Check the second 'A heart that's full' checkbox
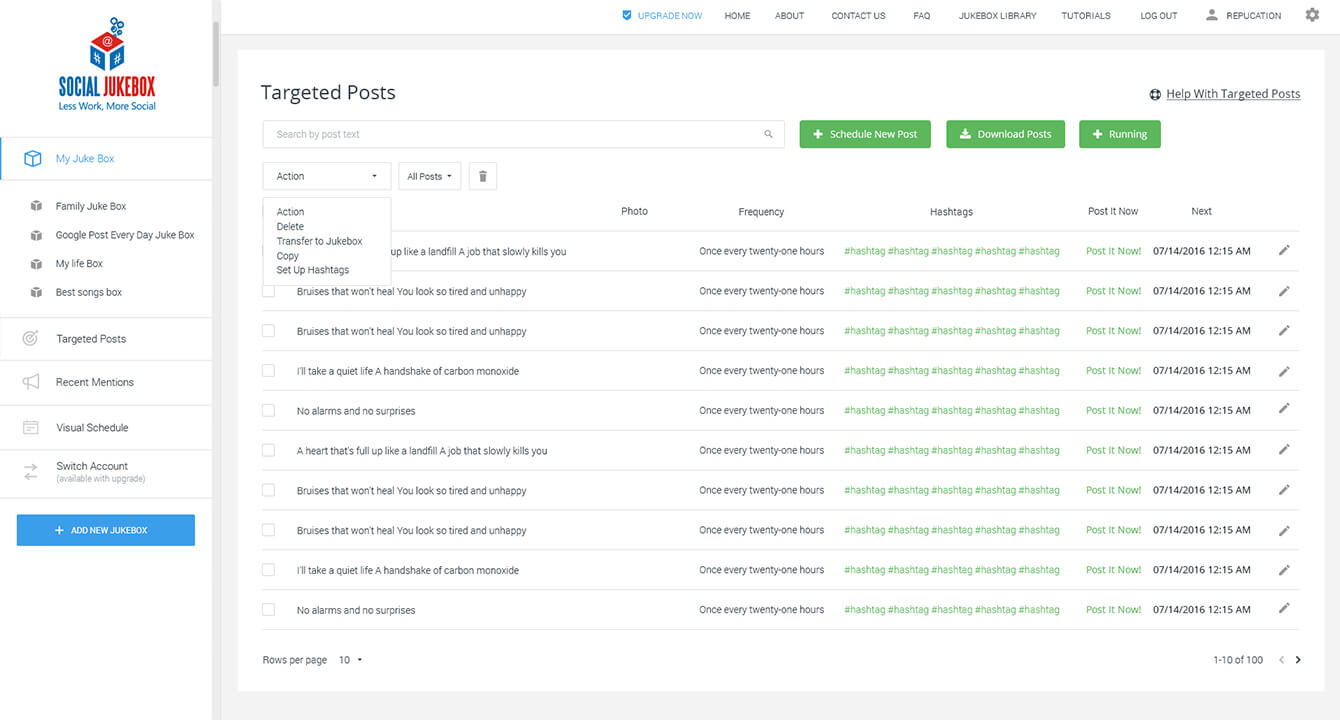Screen dimensions: 1340x720 [268, 450]
